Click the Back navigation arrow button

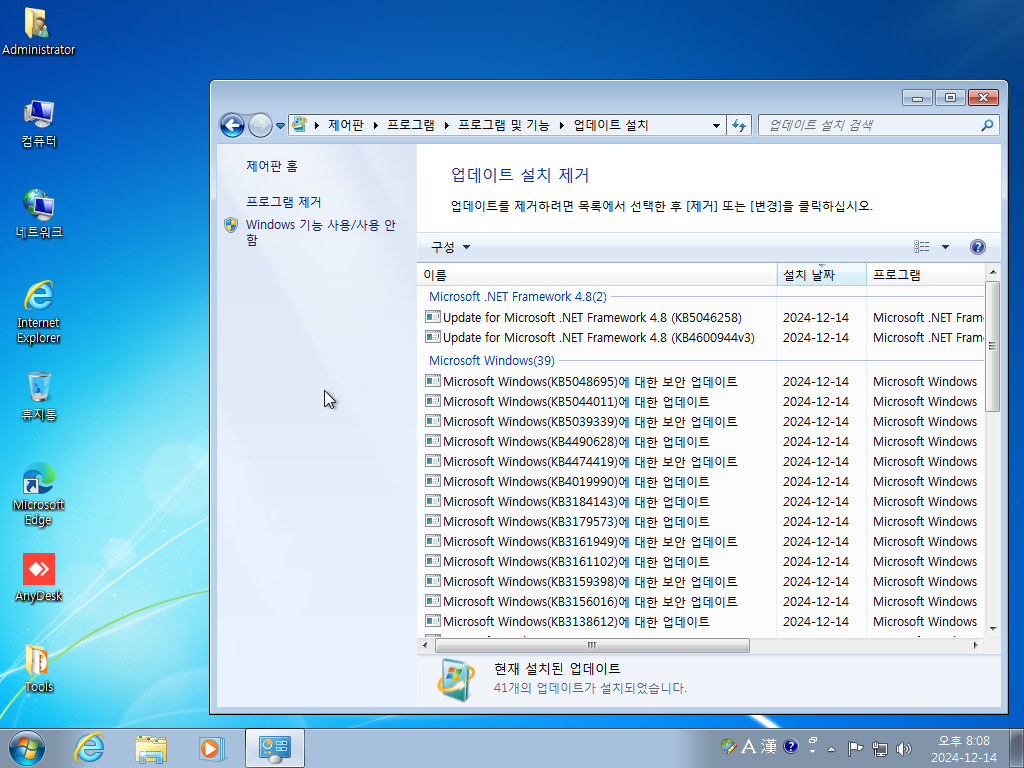pyautogui.click(x=232, y=125)
